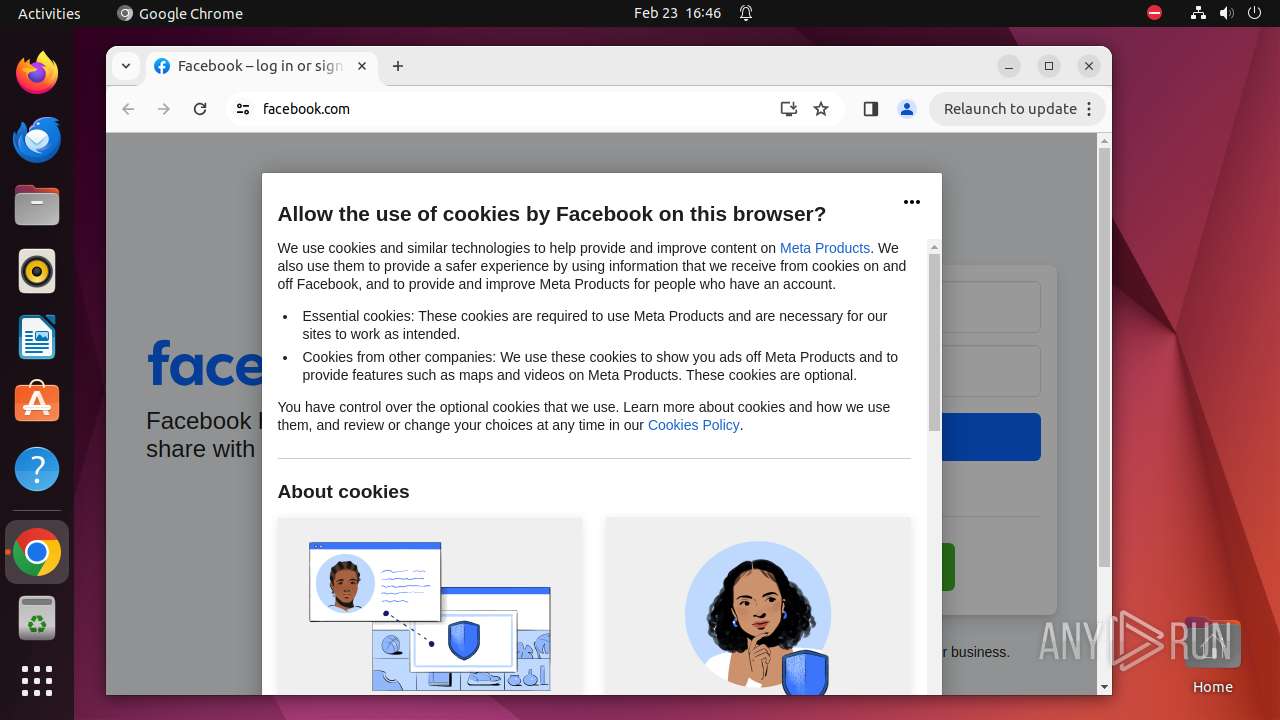This screenshot has width=1280, height=720.
Task: Open the Chrome menu via Relaunch dots
Action: [1089, 109]
